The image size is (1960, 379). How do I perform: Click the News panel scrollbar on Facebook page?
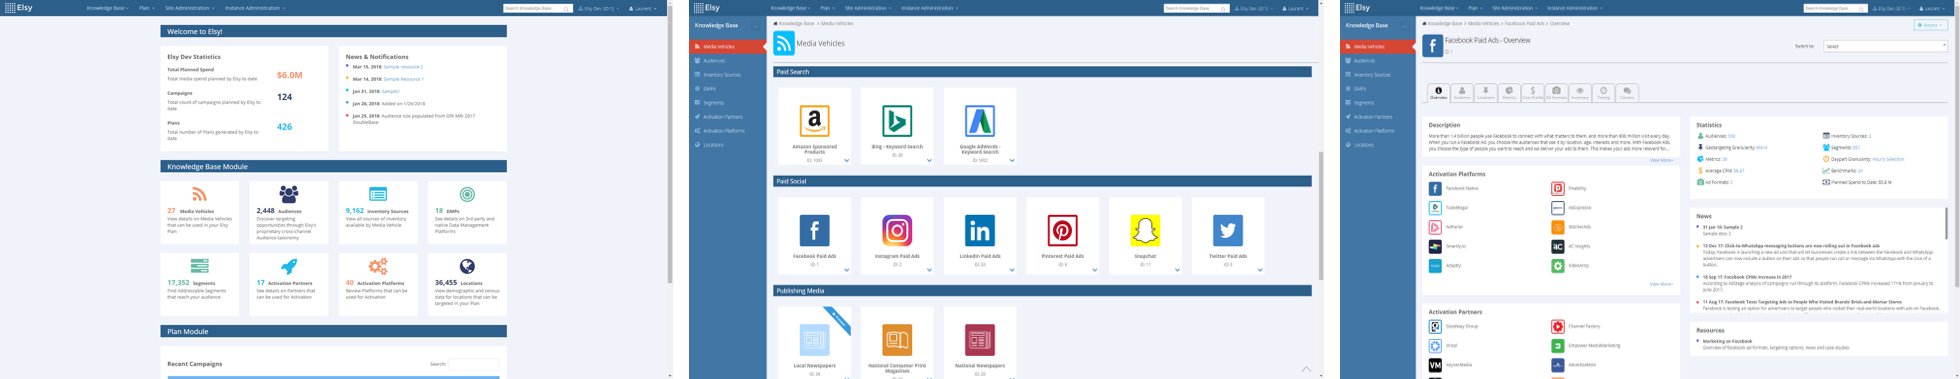coord(1946,223)
